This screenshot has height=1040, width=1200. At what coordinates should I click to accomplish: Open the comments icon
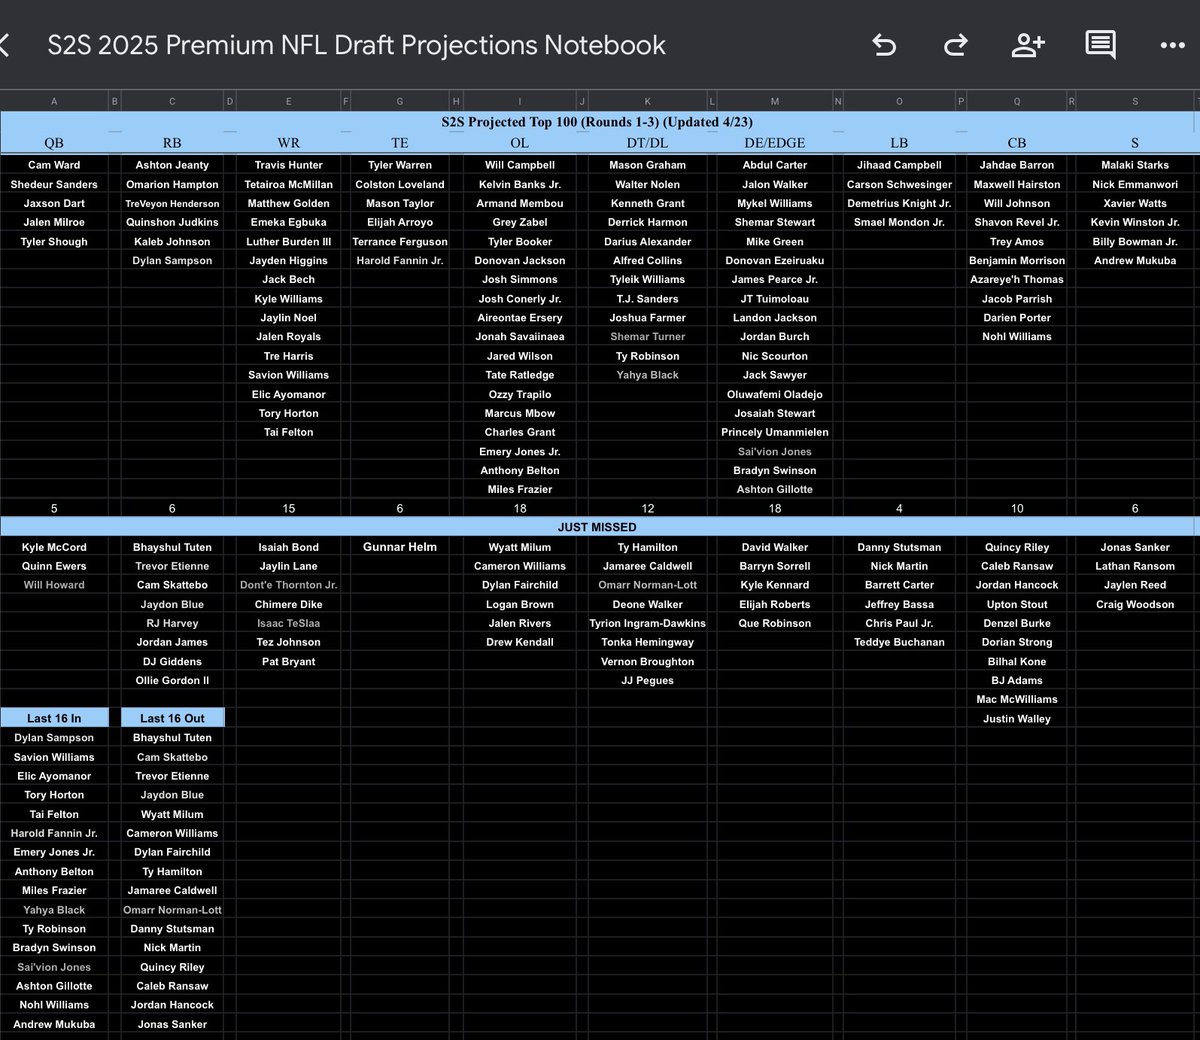[1100, 45]
